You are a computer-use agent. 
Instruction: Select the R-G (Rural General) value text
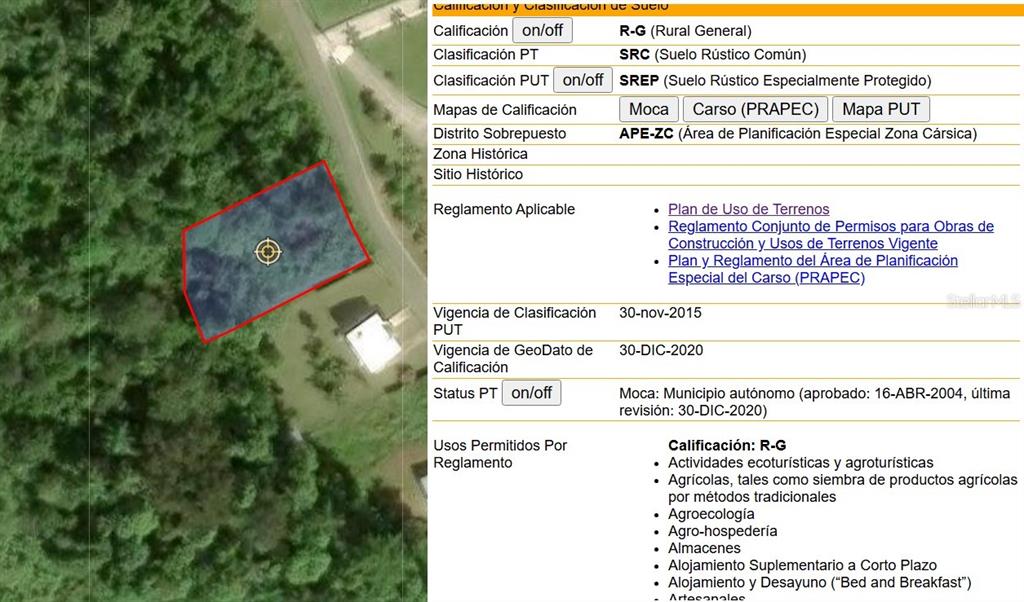point(685,31)
